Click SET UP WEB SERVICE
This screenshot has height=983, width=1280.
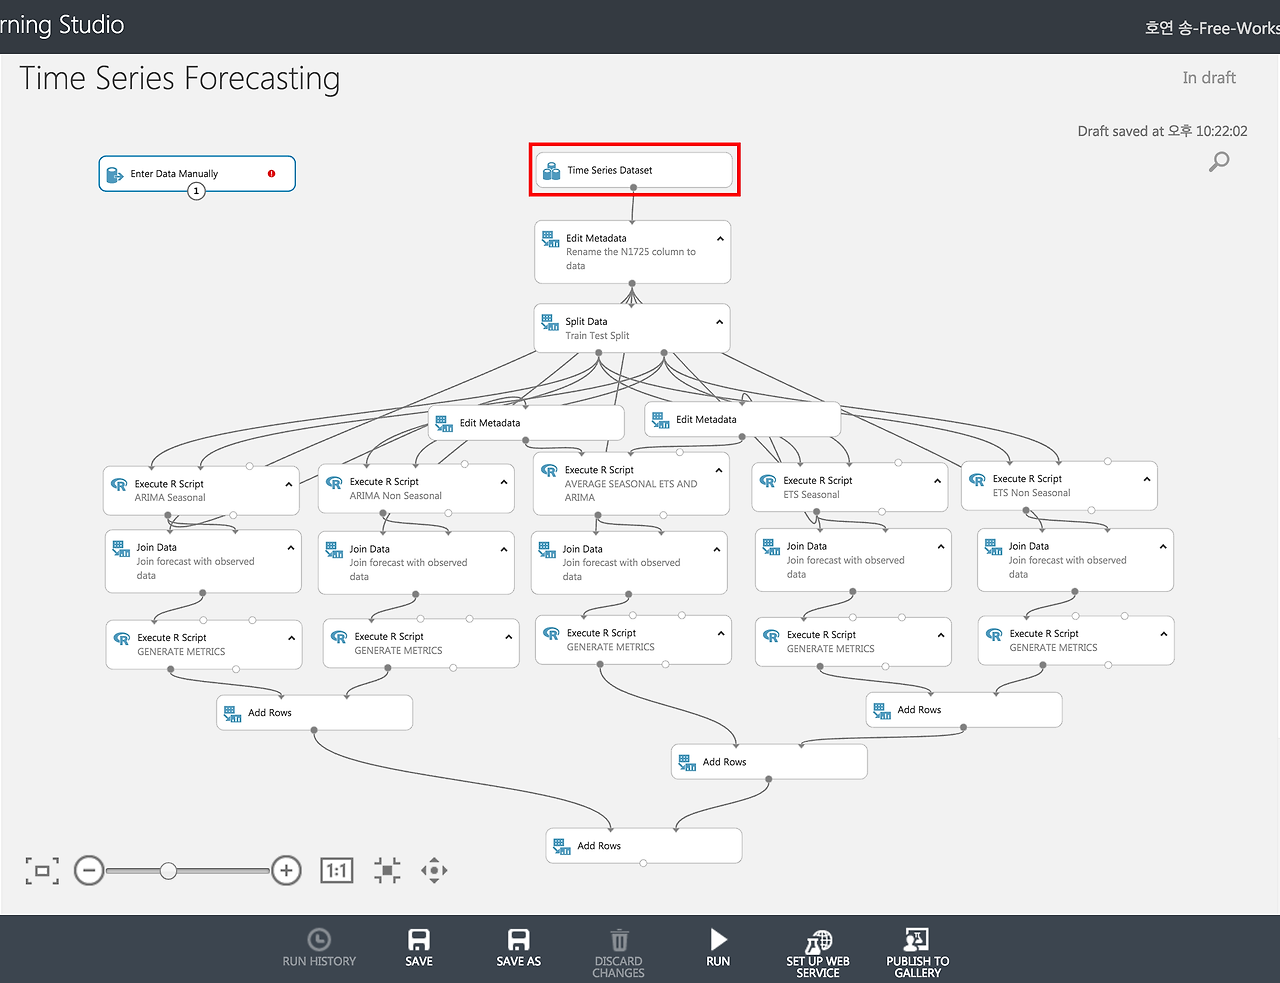point(818,953)
